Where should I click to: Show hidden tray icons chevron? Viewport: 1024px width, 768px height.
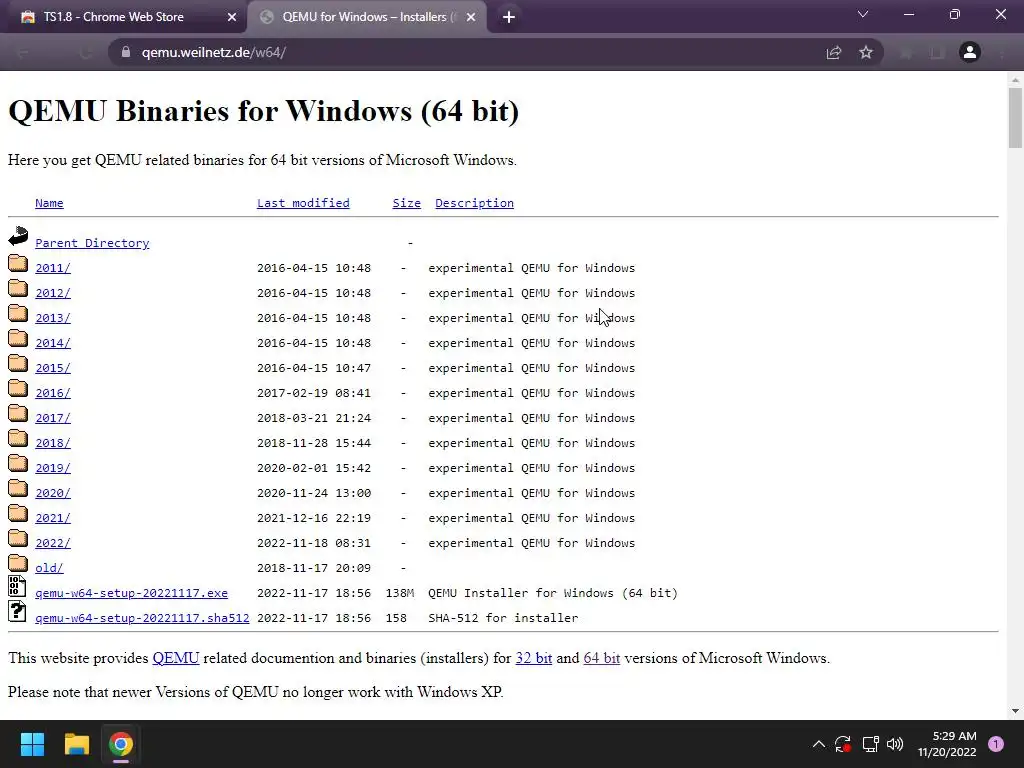pyautogui.click(x=818, y=744)
